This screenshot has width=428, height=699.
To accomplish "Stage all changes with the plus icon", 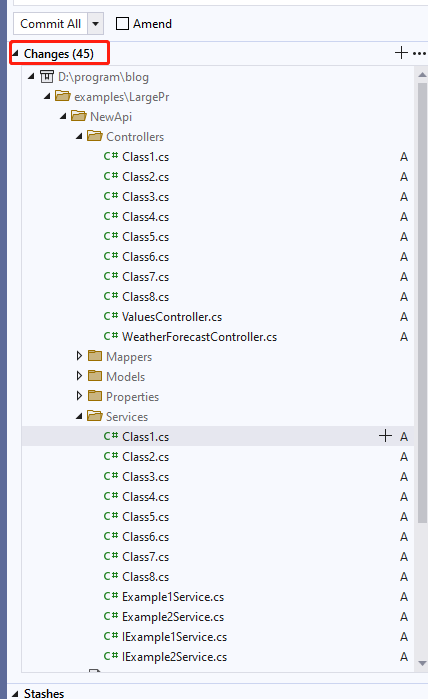I will 401,53.
